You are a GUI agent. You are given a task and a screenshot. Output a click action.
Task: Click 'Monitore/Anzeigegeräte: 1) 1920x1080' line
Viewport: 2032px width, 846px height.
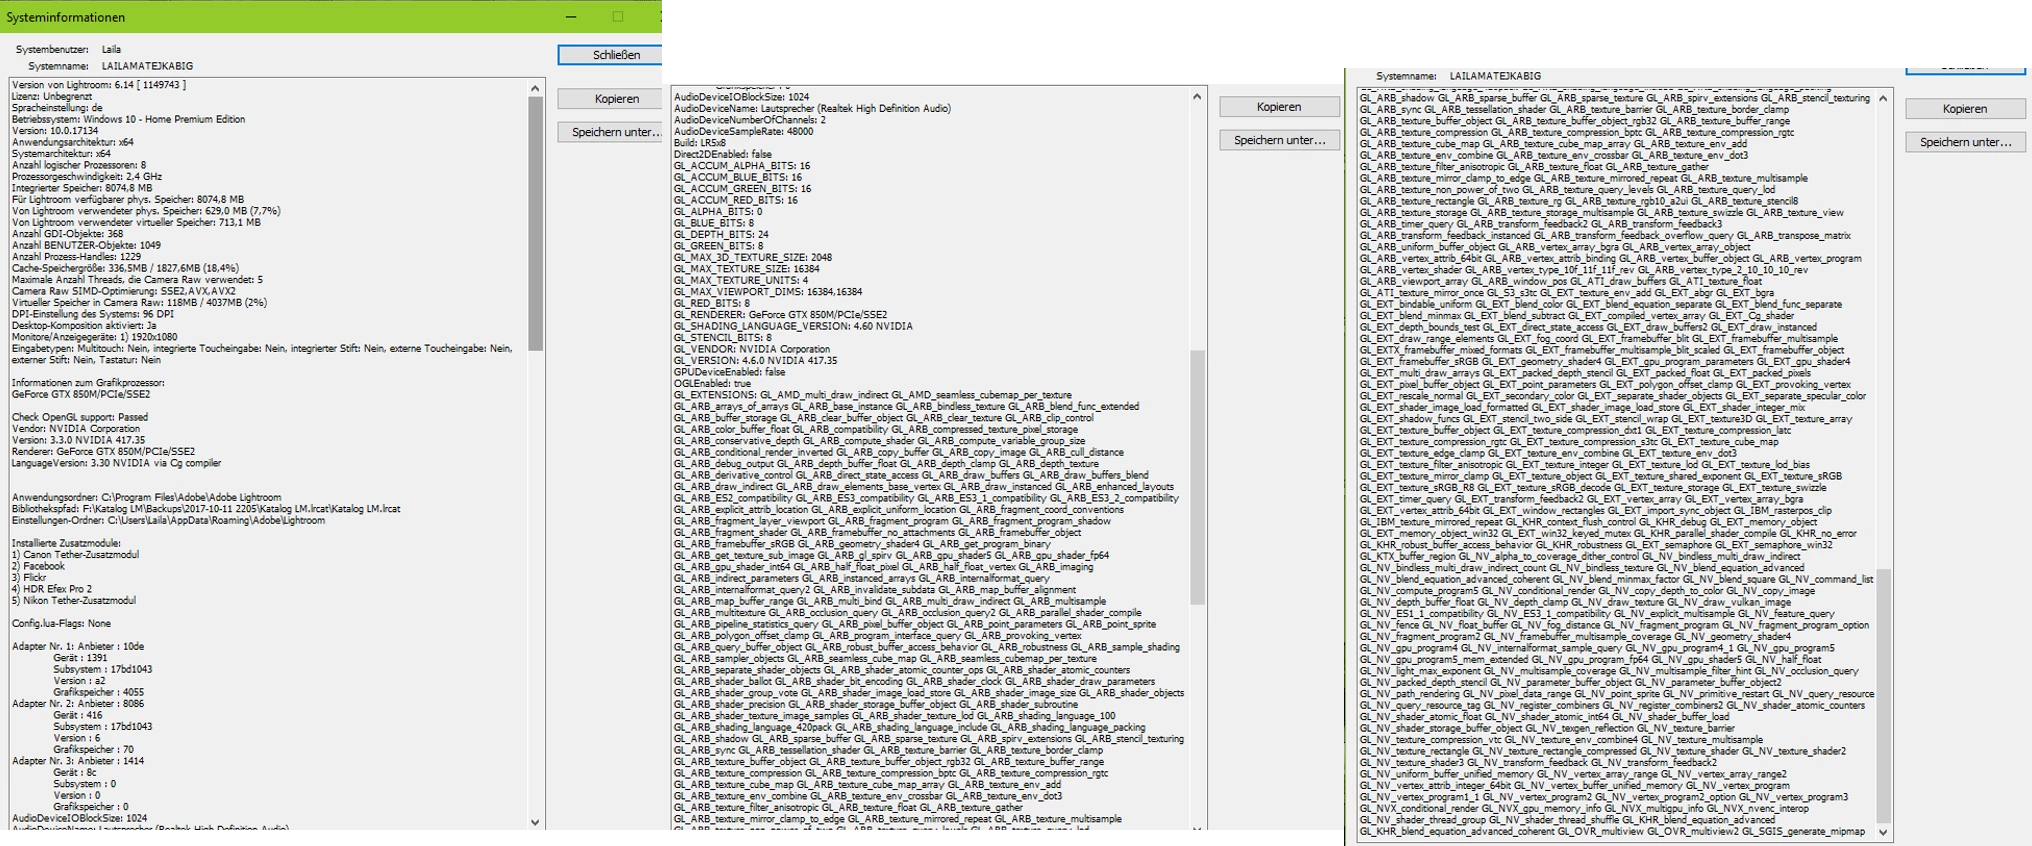[95, 337]
